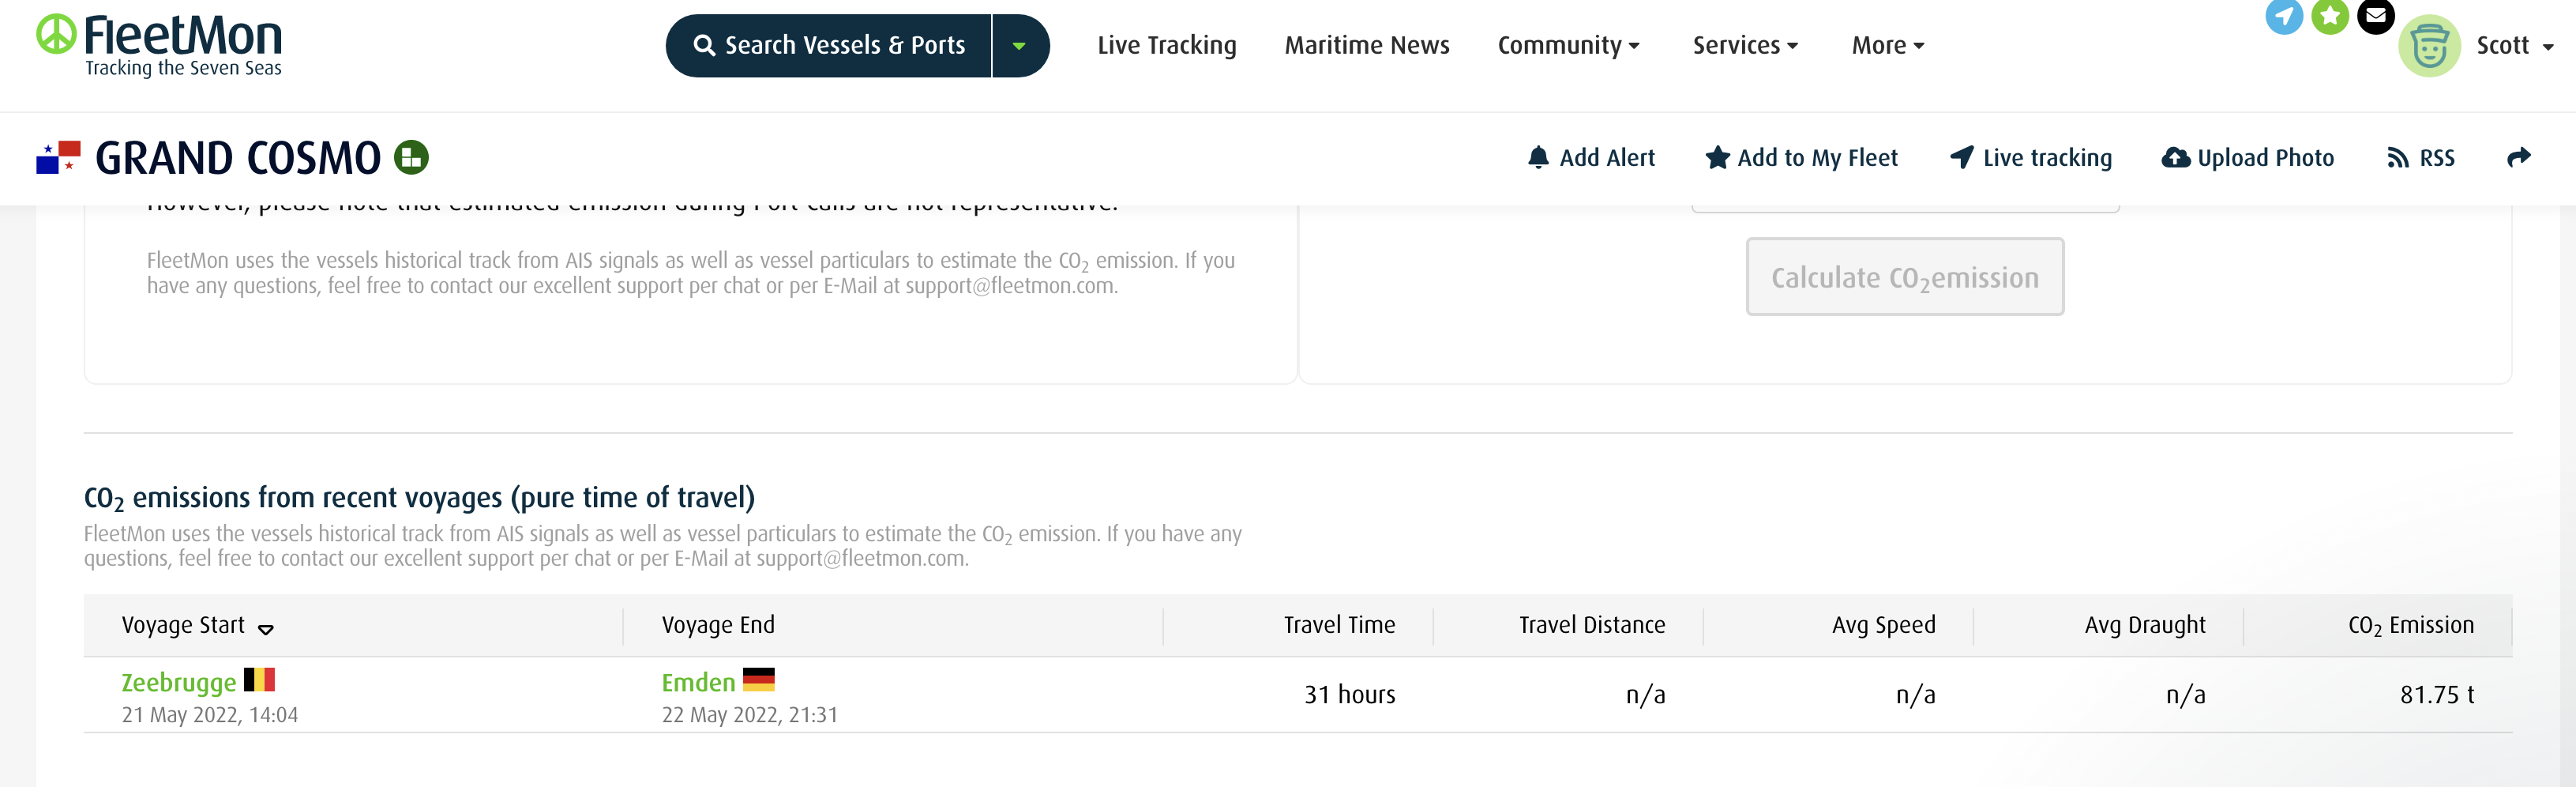Expand the Services dropdown menu
Viewport: 2576px width, 787px height.
point(1745,46)
